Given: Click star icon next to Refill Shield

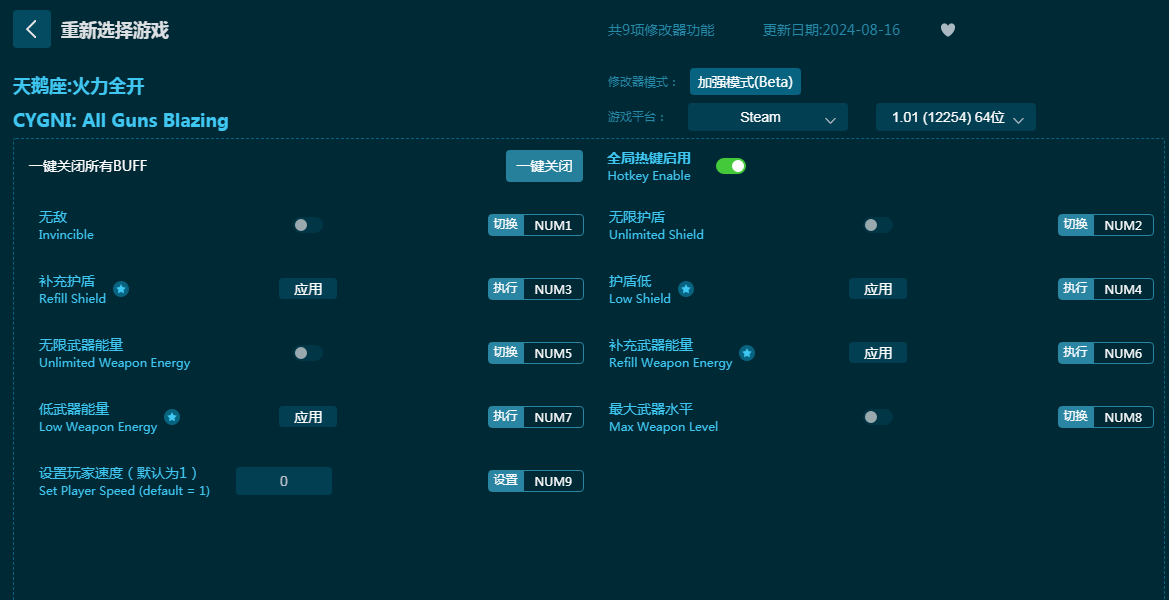Looking at the screenshot, I should click(x=121, y=289).
